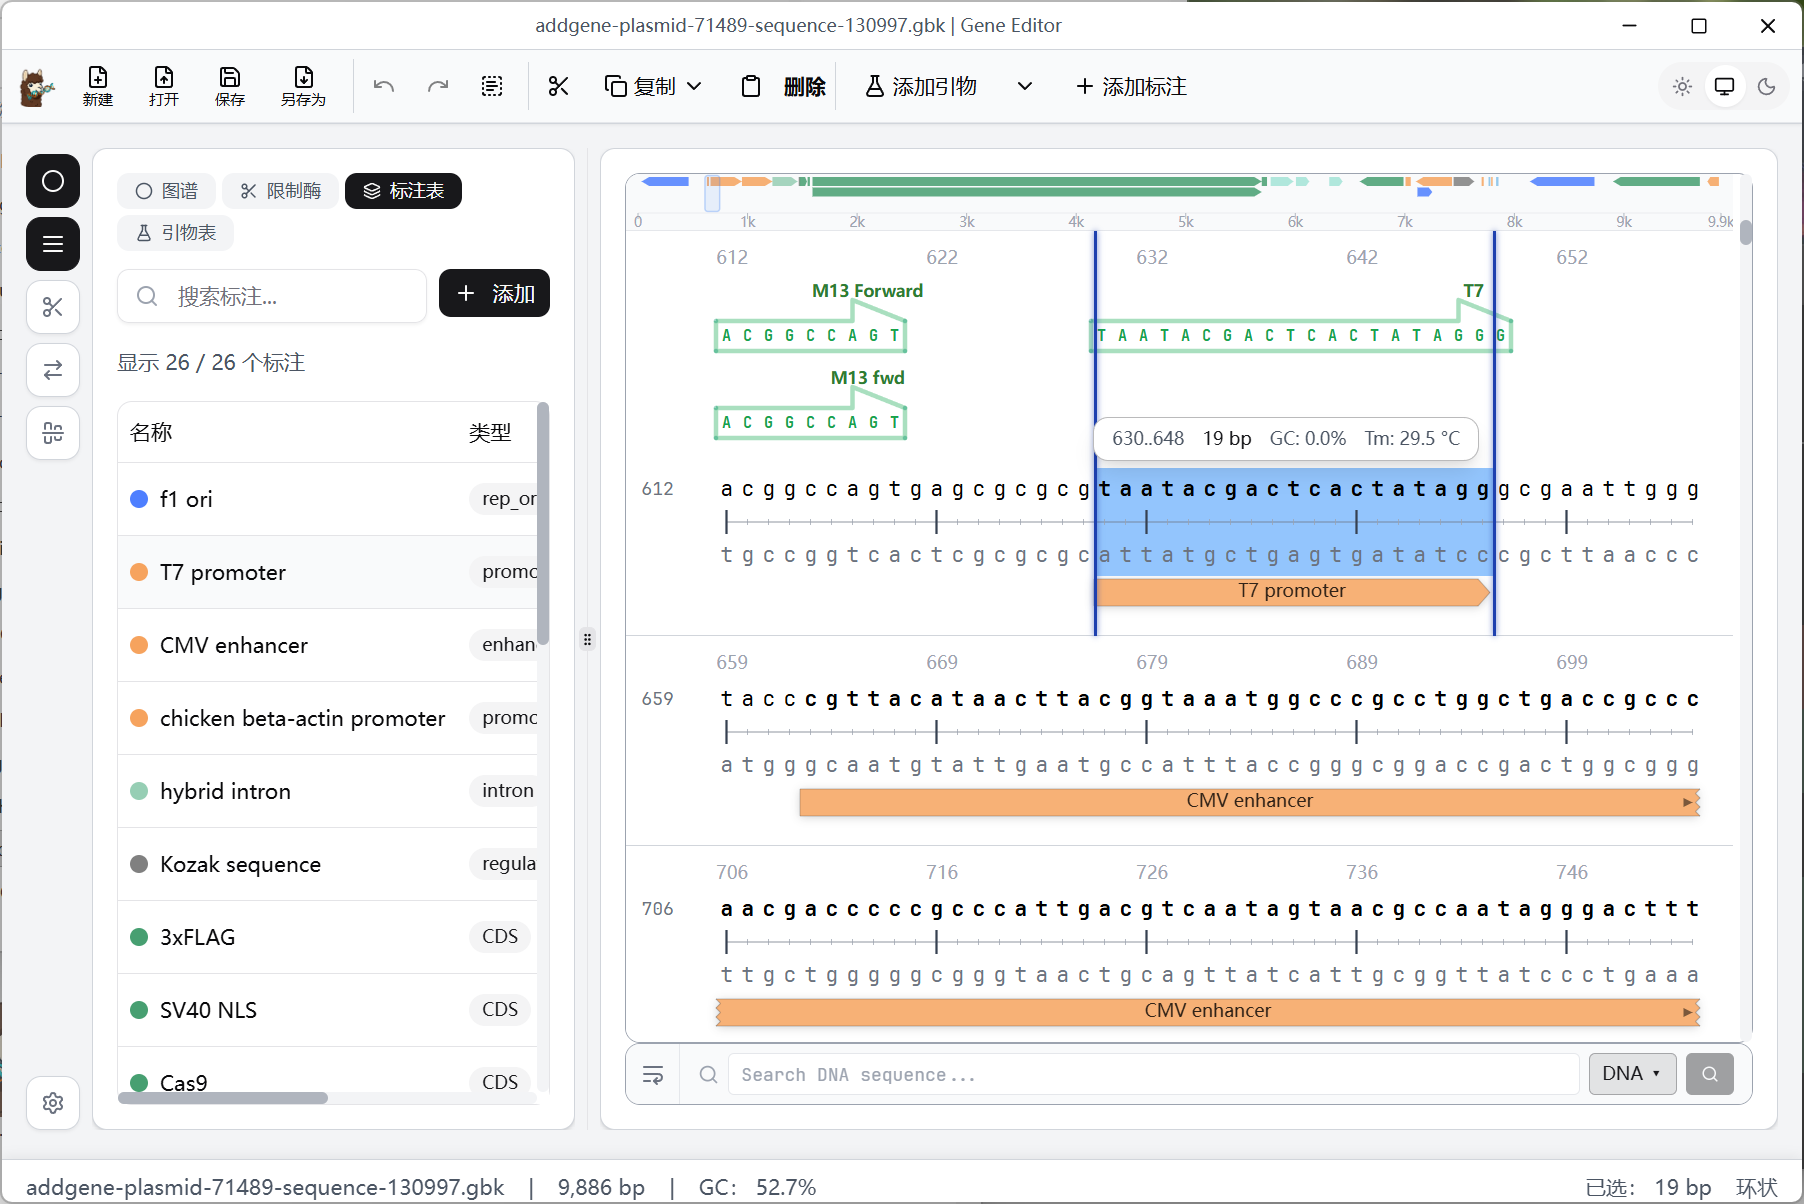Image resolution: width=1804 pixels, height=1204 pixels.
Task: Click the overview minimap viewport handle
Action: (712, 193)
